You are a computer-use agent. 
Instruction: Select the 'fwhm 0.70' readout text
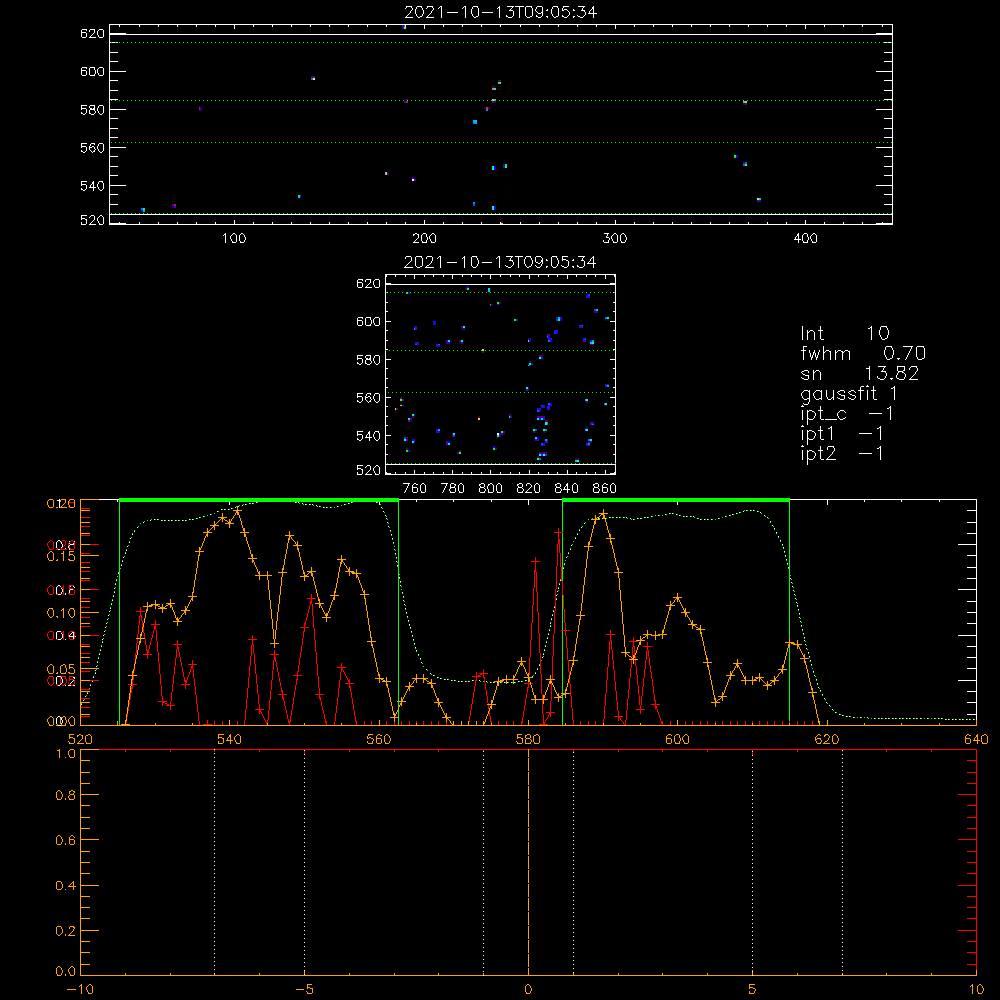tap(863, 353)
